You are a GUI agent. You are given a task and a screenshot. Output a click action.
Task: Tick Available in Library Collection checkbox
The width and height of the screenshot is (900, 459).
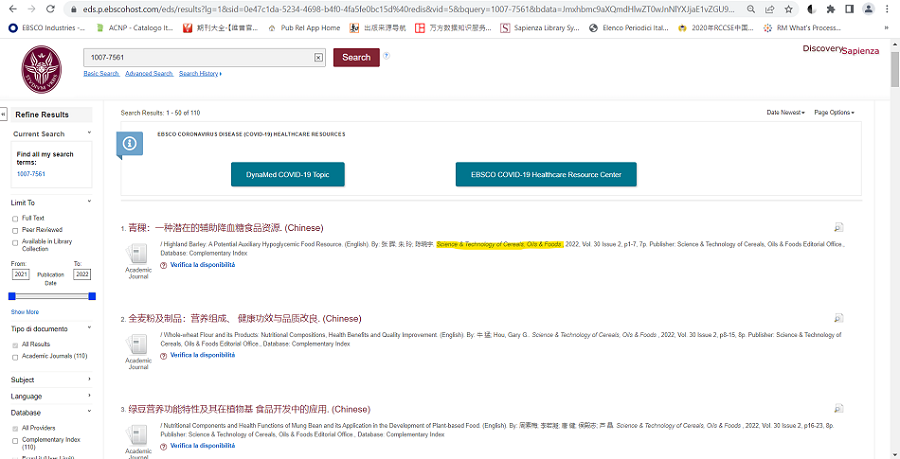pyautogui.click(x=15, y=241)
